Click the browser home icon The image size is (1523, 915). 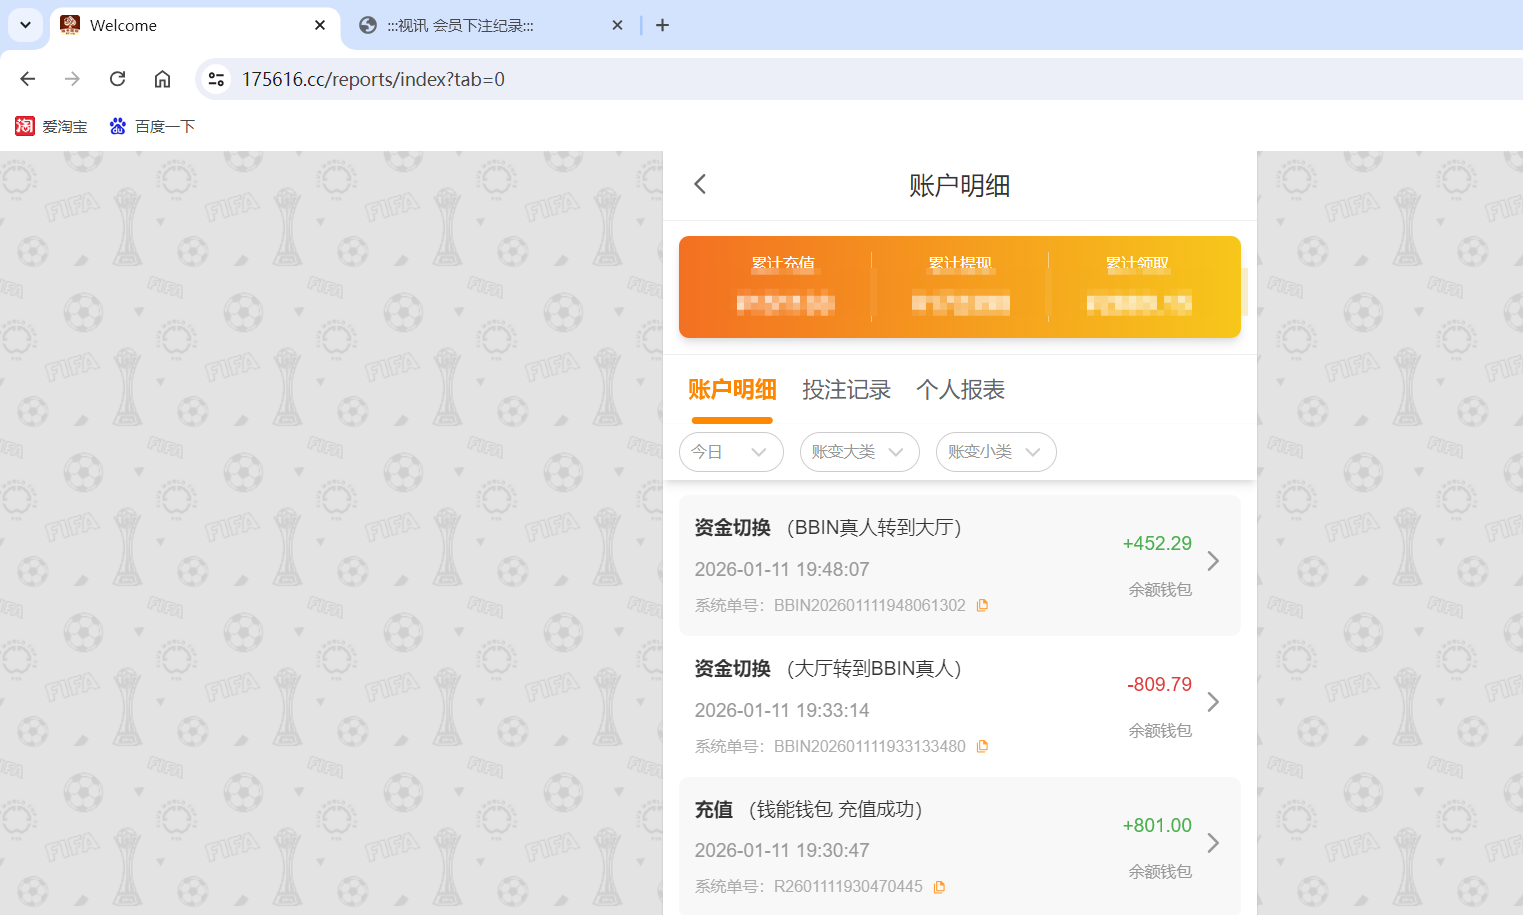point(162,78)
